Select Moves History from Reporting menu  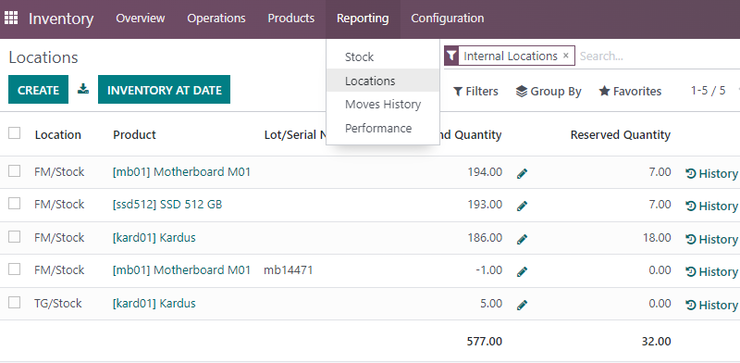[x=383, y=104]
